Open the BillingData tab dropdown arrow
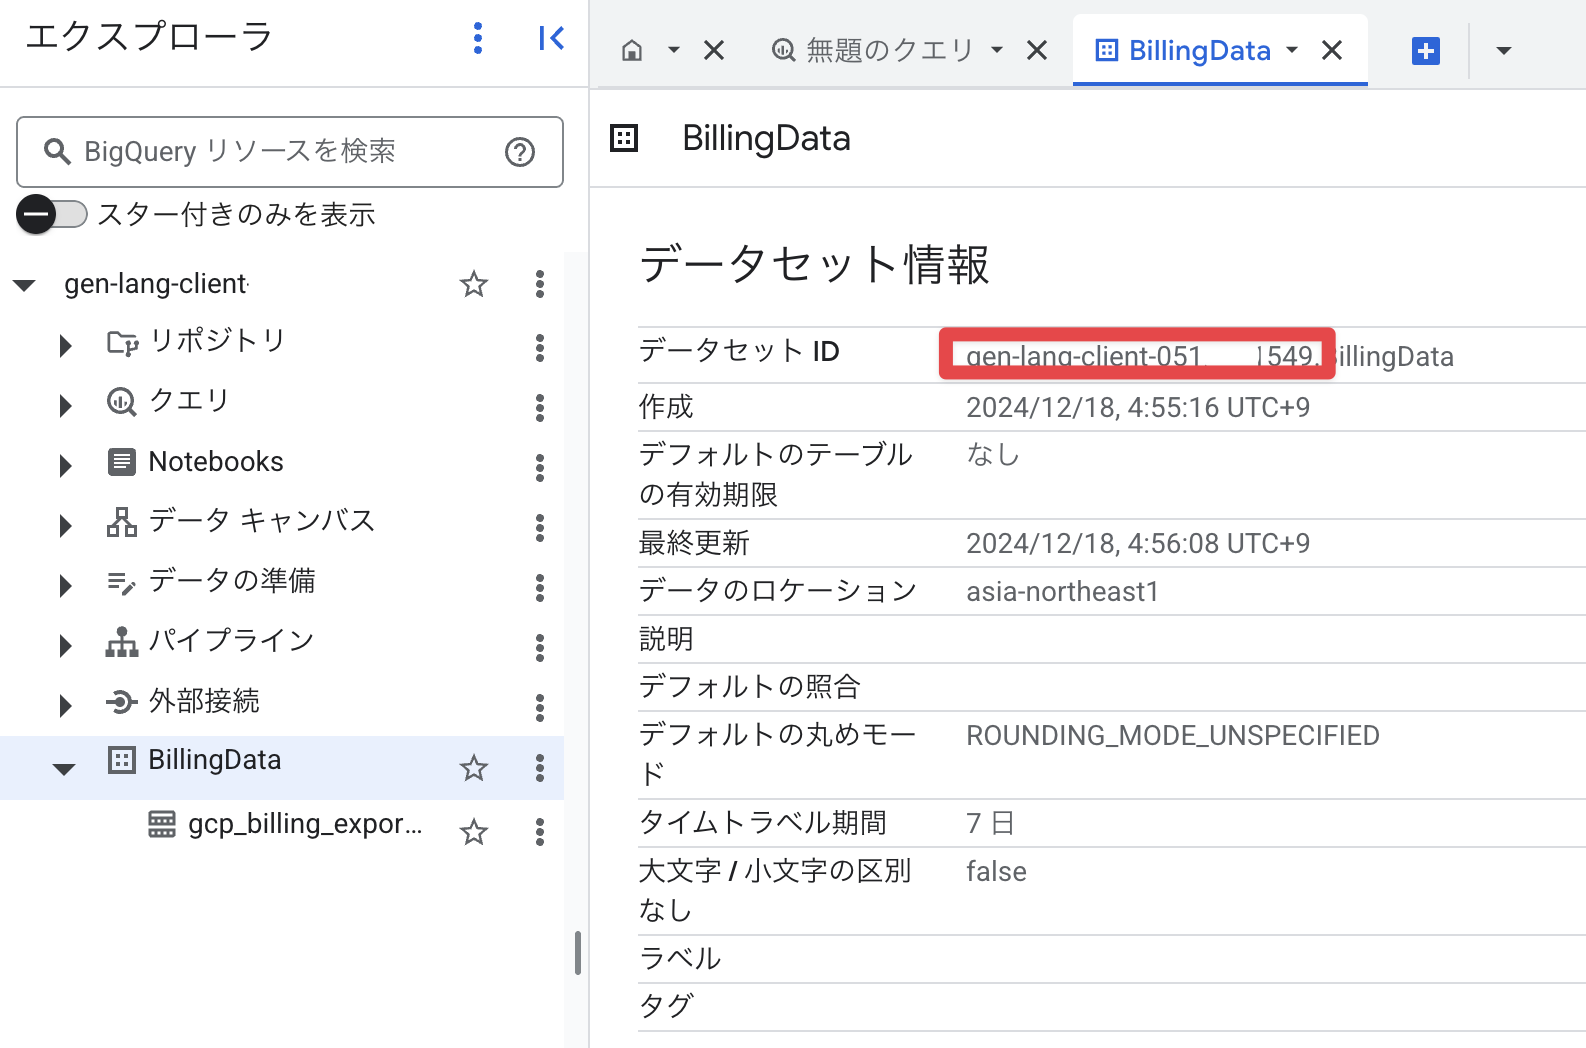The width and height of the screenshot is (1586, 1048). click(1292, 50)
